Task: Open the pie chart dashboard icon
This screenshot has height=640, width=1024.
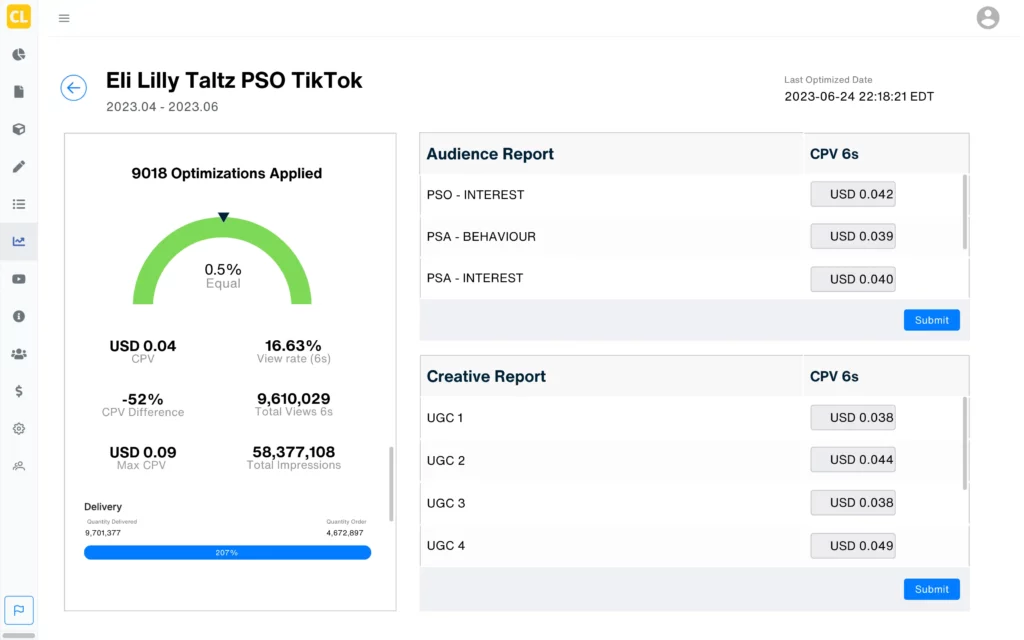Action: click(x=19, y=54)
